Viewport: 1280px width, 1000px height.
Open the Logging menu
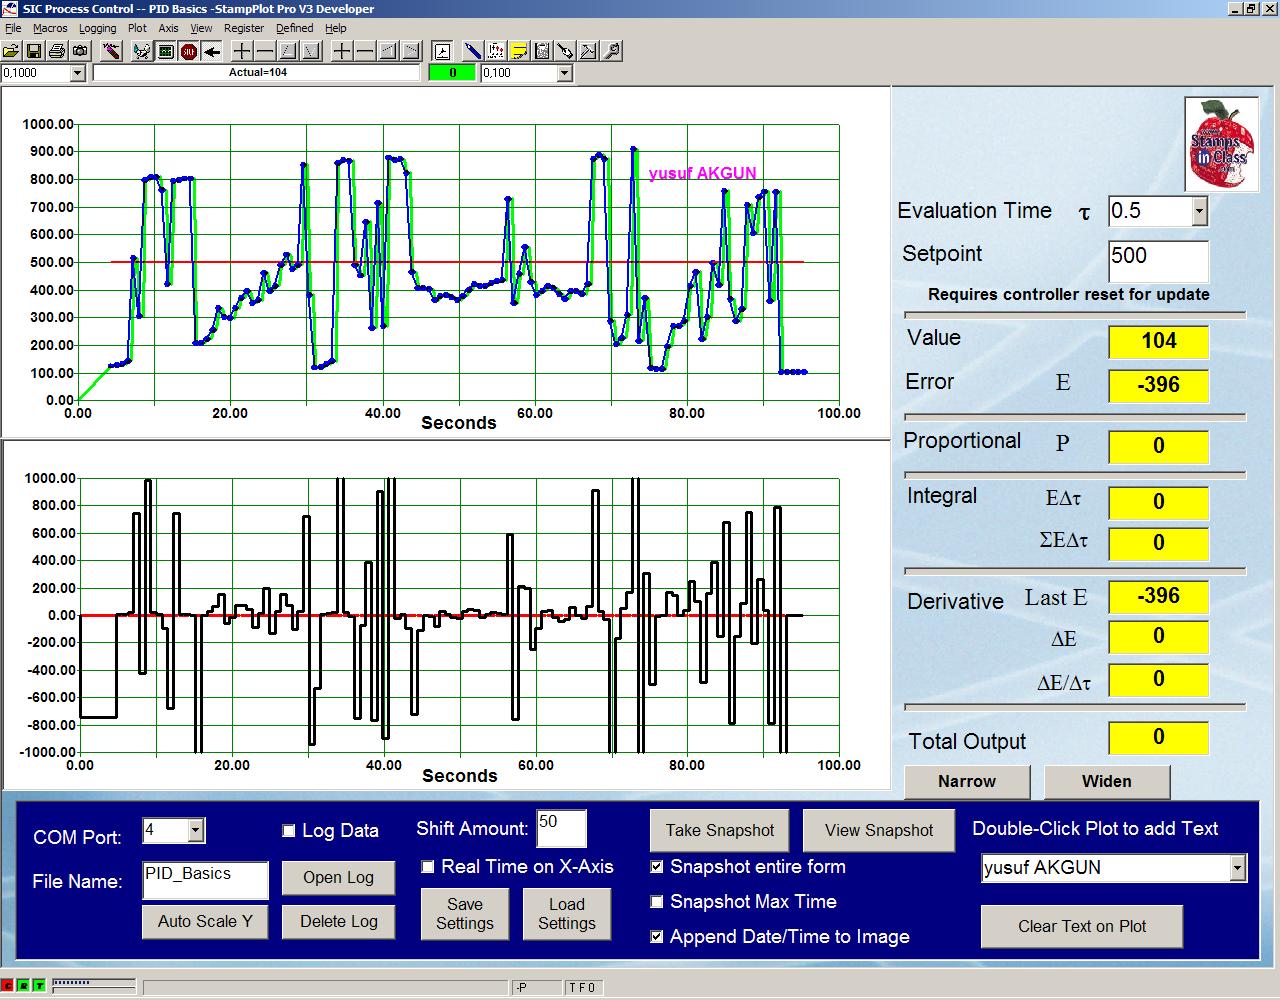click(97, 28)
